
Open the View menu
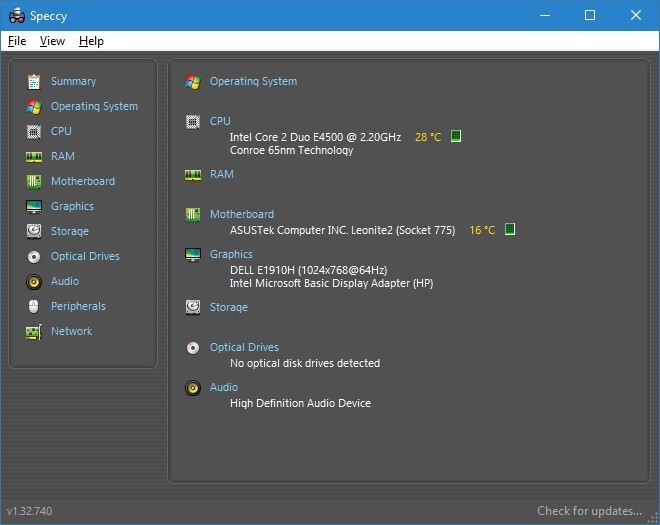pos(52,41)
